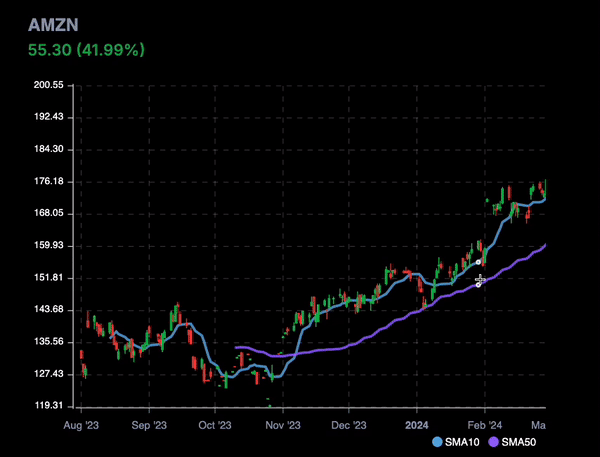Click the Aug '23 axis label
The width and height of the screenshot is (600, 457).
point(81,425)
